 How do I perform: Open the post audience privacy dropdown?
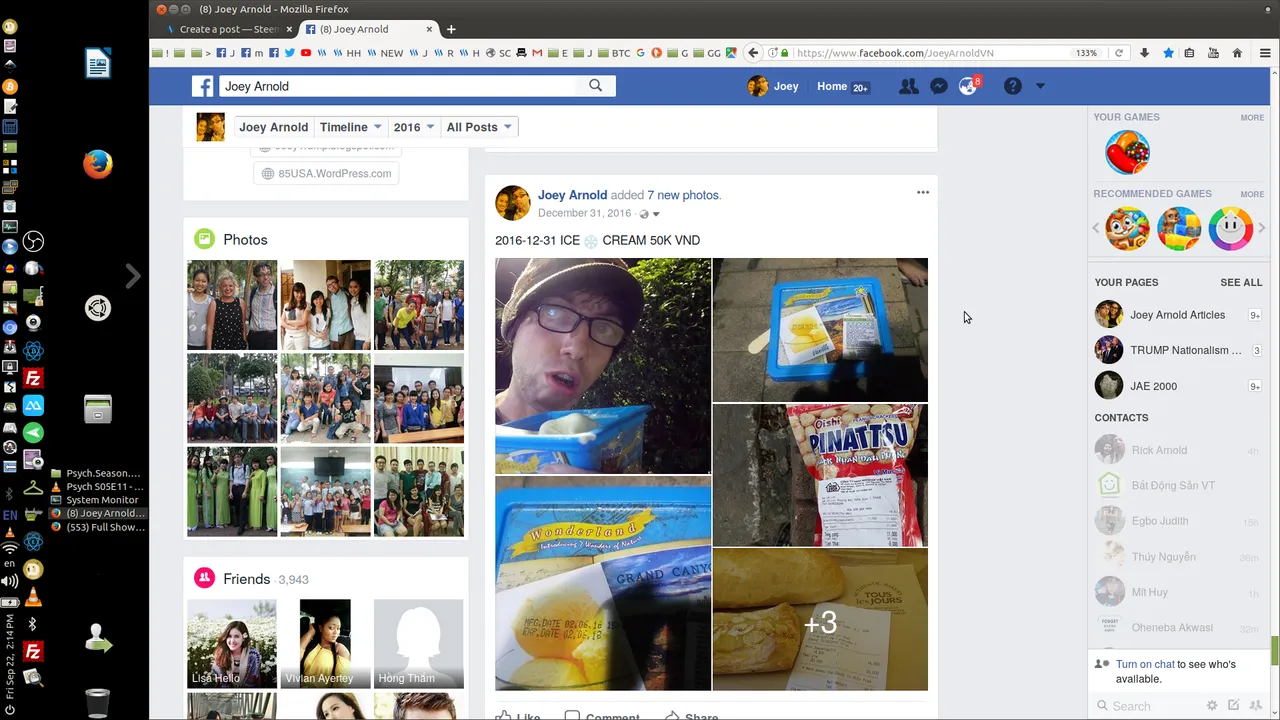click(649, 214)
